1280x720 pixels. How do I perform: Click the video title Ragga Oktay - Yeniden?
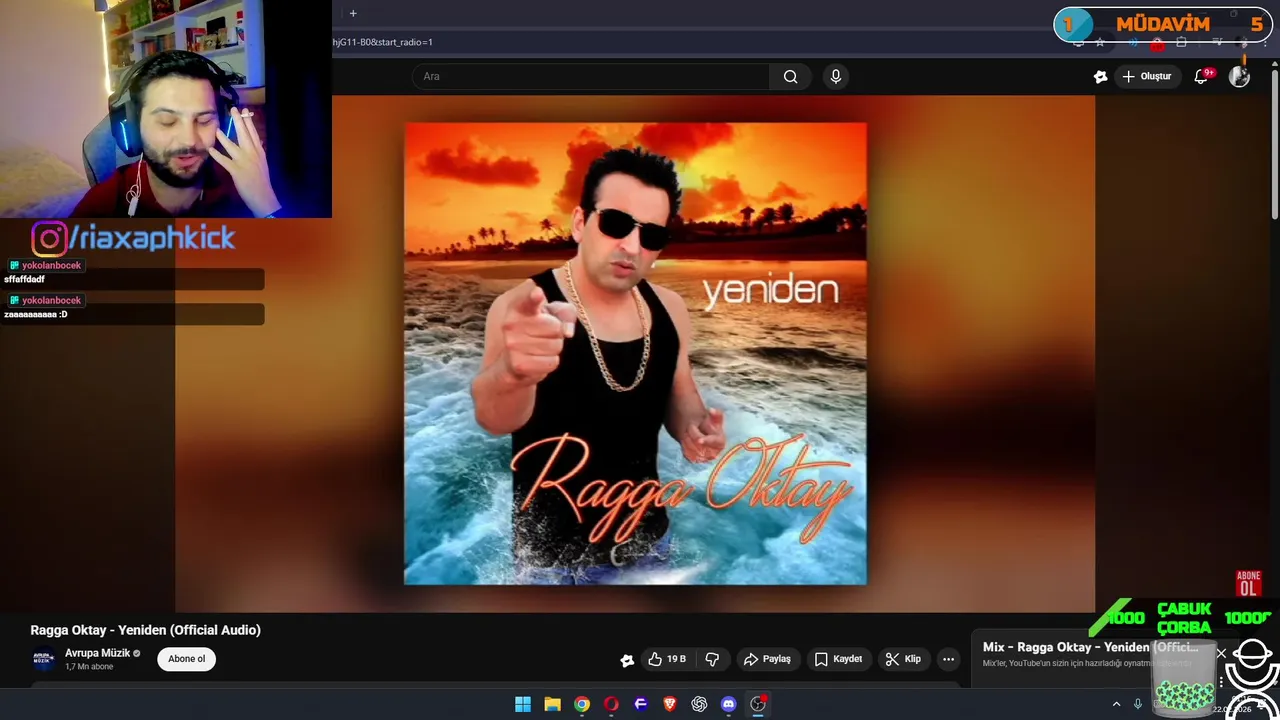(145, 630)
